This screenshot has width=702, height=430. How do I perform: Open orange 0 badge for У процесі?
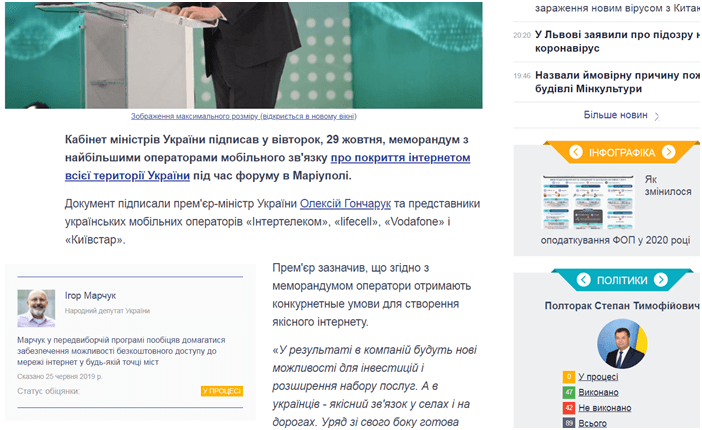pyautogui.click(x=569, y=377)
